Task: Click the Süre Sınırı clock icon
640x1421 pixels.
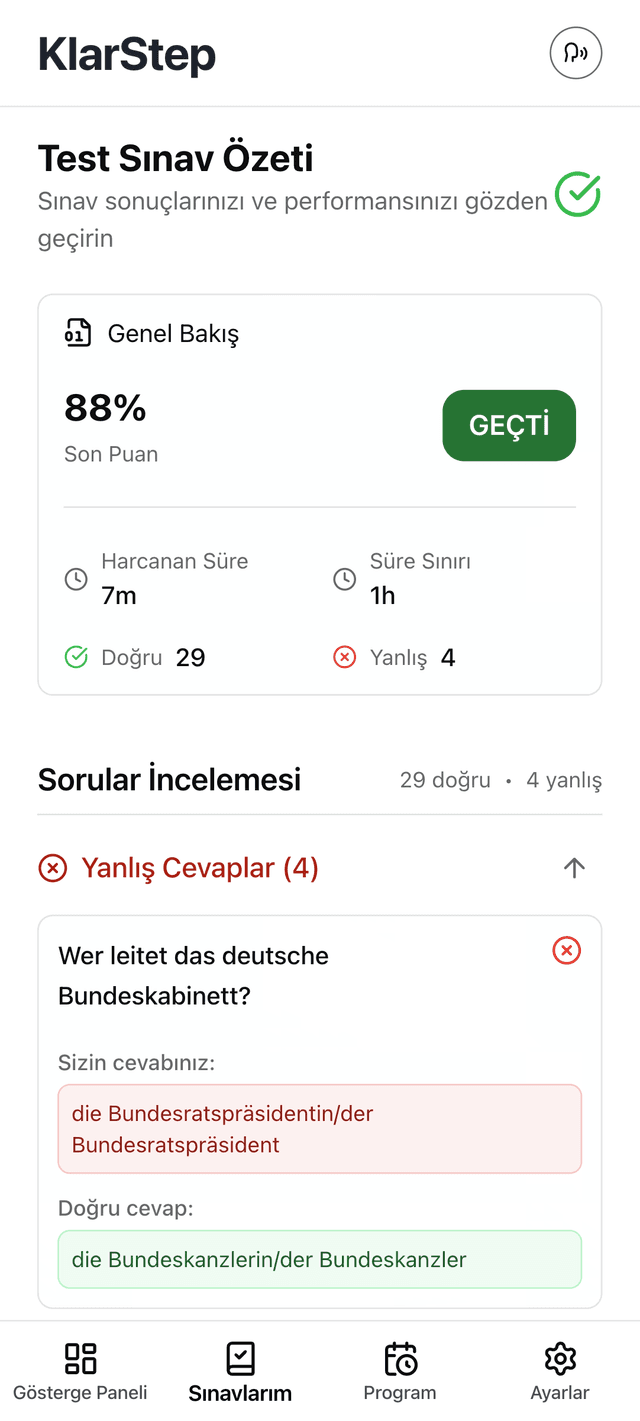Action: tap(345, 578)
